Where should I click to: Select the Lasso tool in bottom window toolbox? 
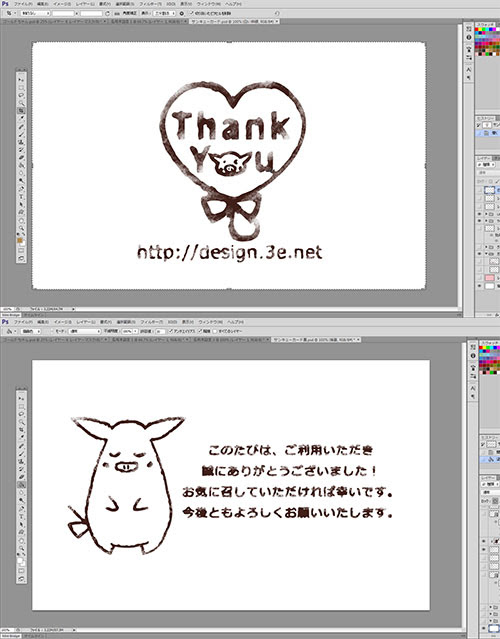(22, 414)
